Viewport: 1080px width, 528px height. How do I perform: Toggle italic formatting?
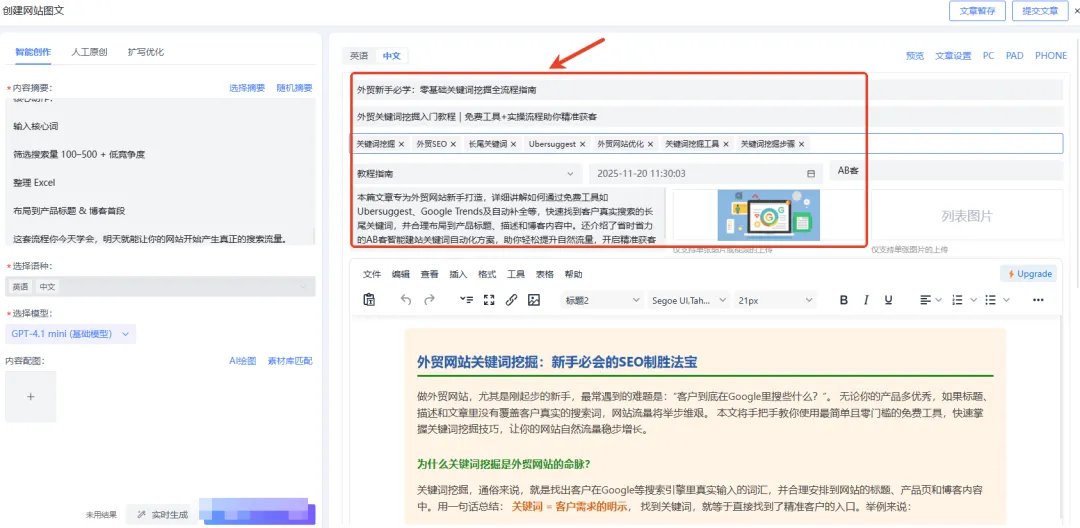(x=866, y=300)
